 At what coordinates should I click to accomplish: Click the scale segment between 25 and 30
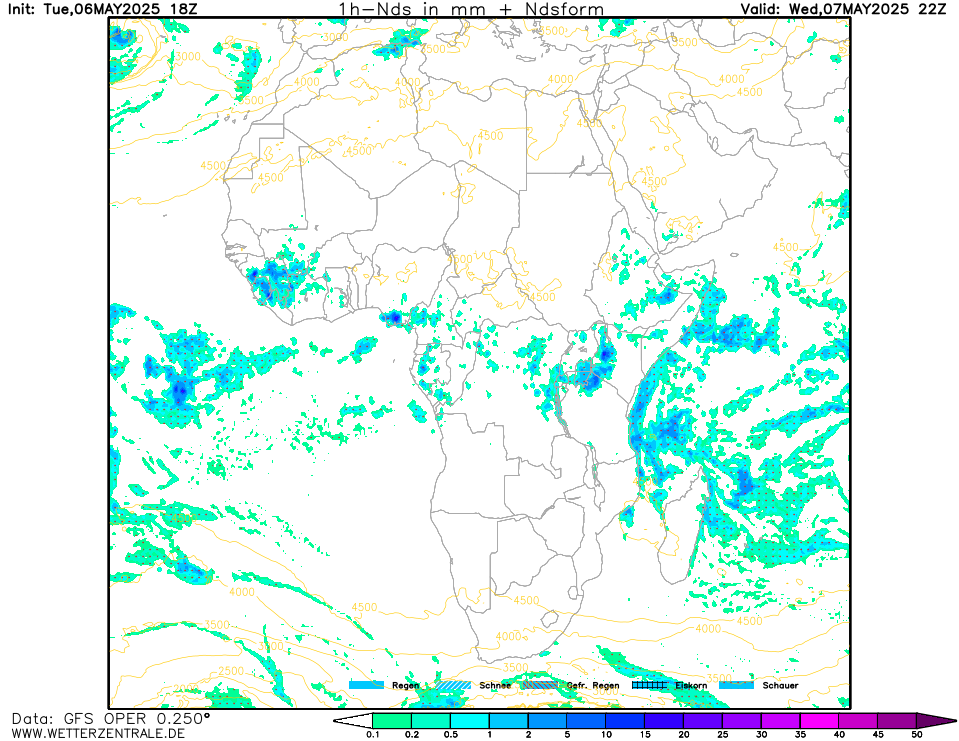tap(742, 721)
